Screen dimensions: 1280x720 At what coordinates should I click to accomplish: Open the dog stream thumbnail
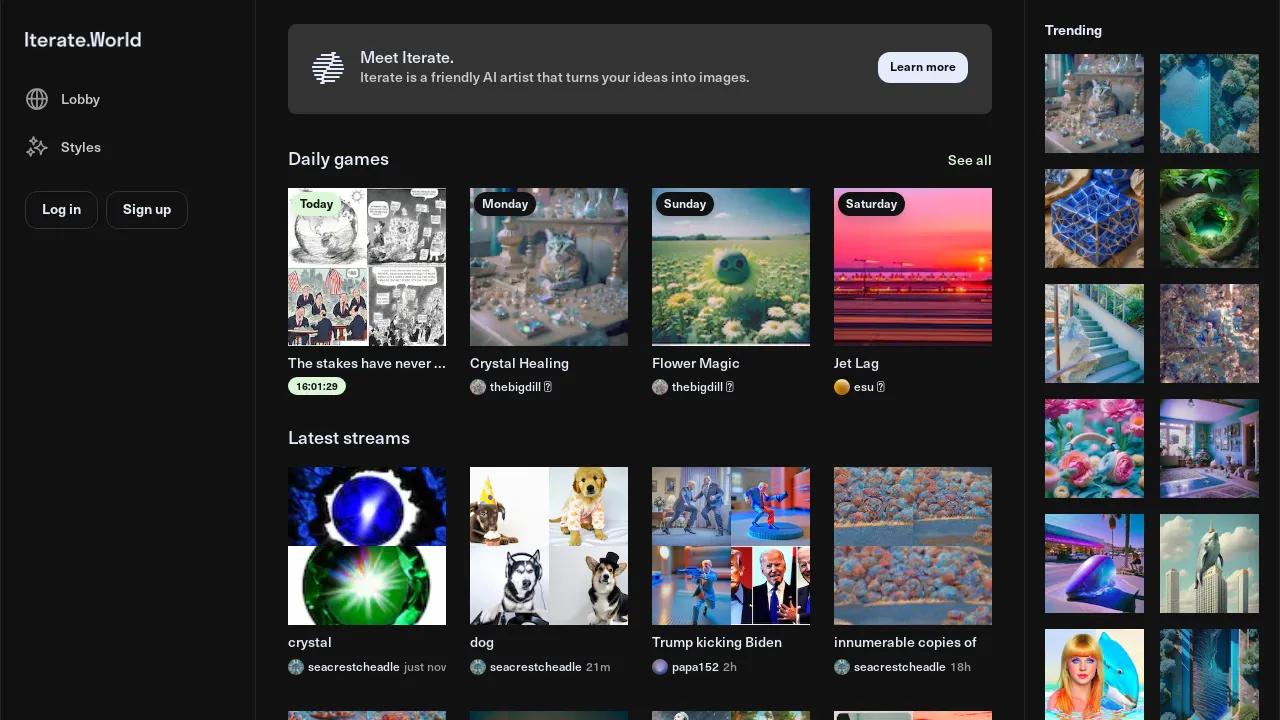(x=549, y=546)
